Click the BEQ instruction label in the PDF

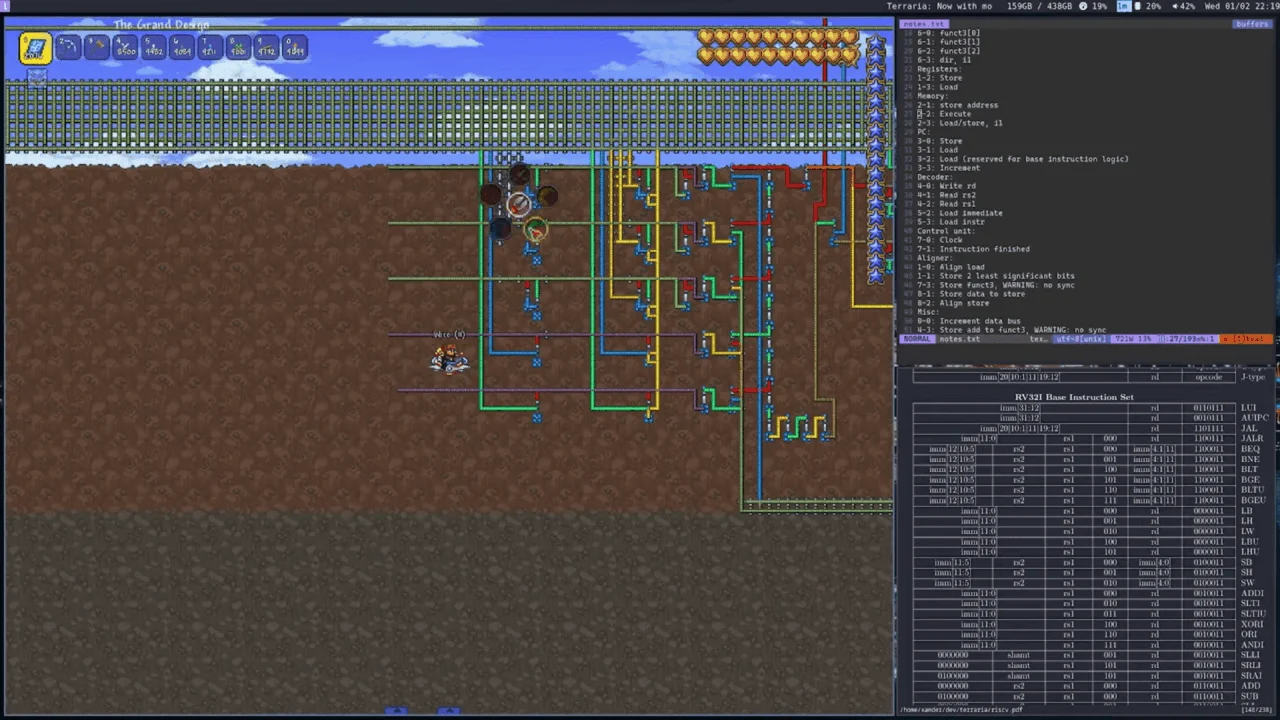coord(1250,449)
